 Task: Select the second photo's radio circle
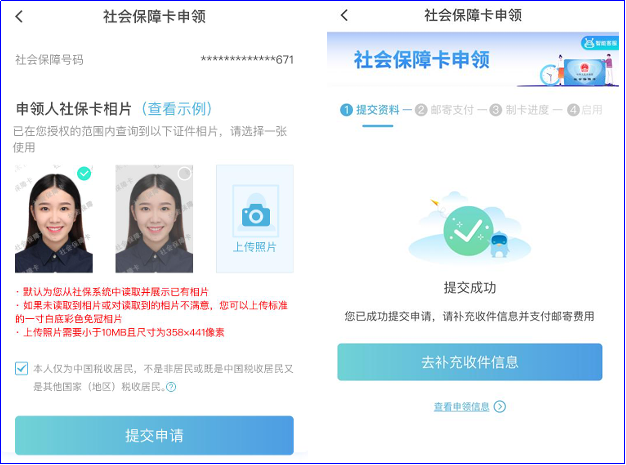click(x=184, y=174)
